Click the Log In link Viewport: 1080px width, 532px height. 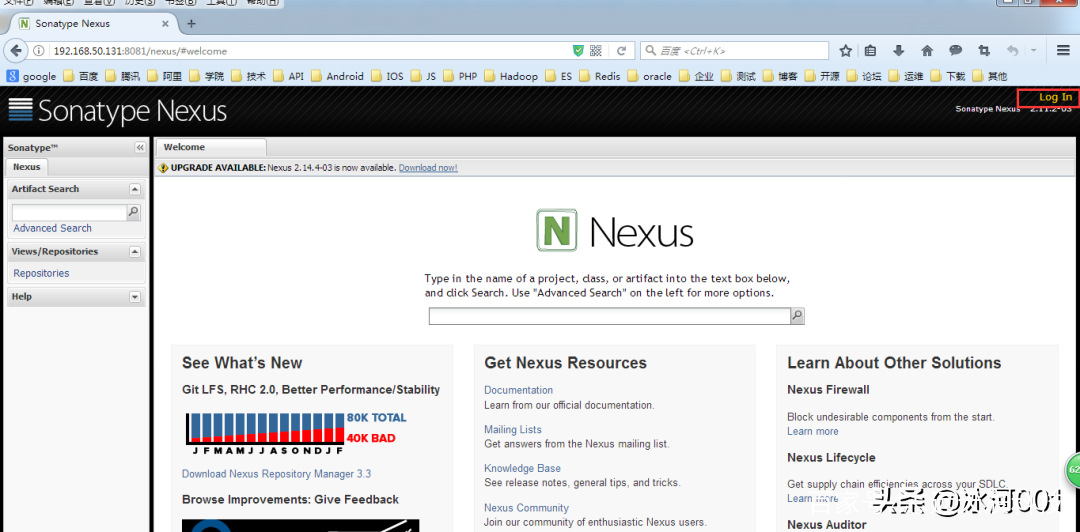[x=1055, y=97]
